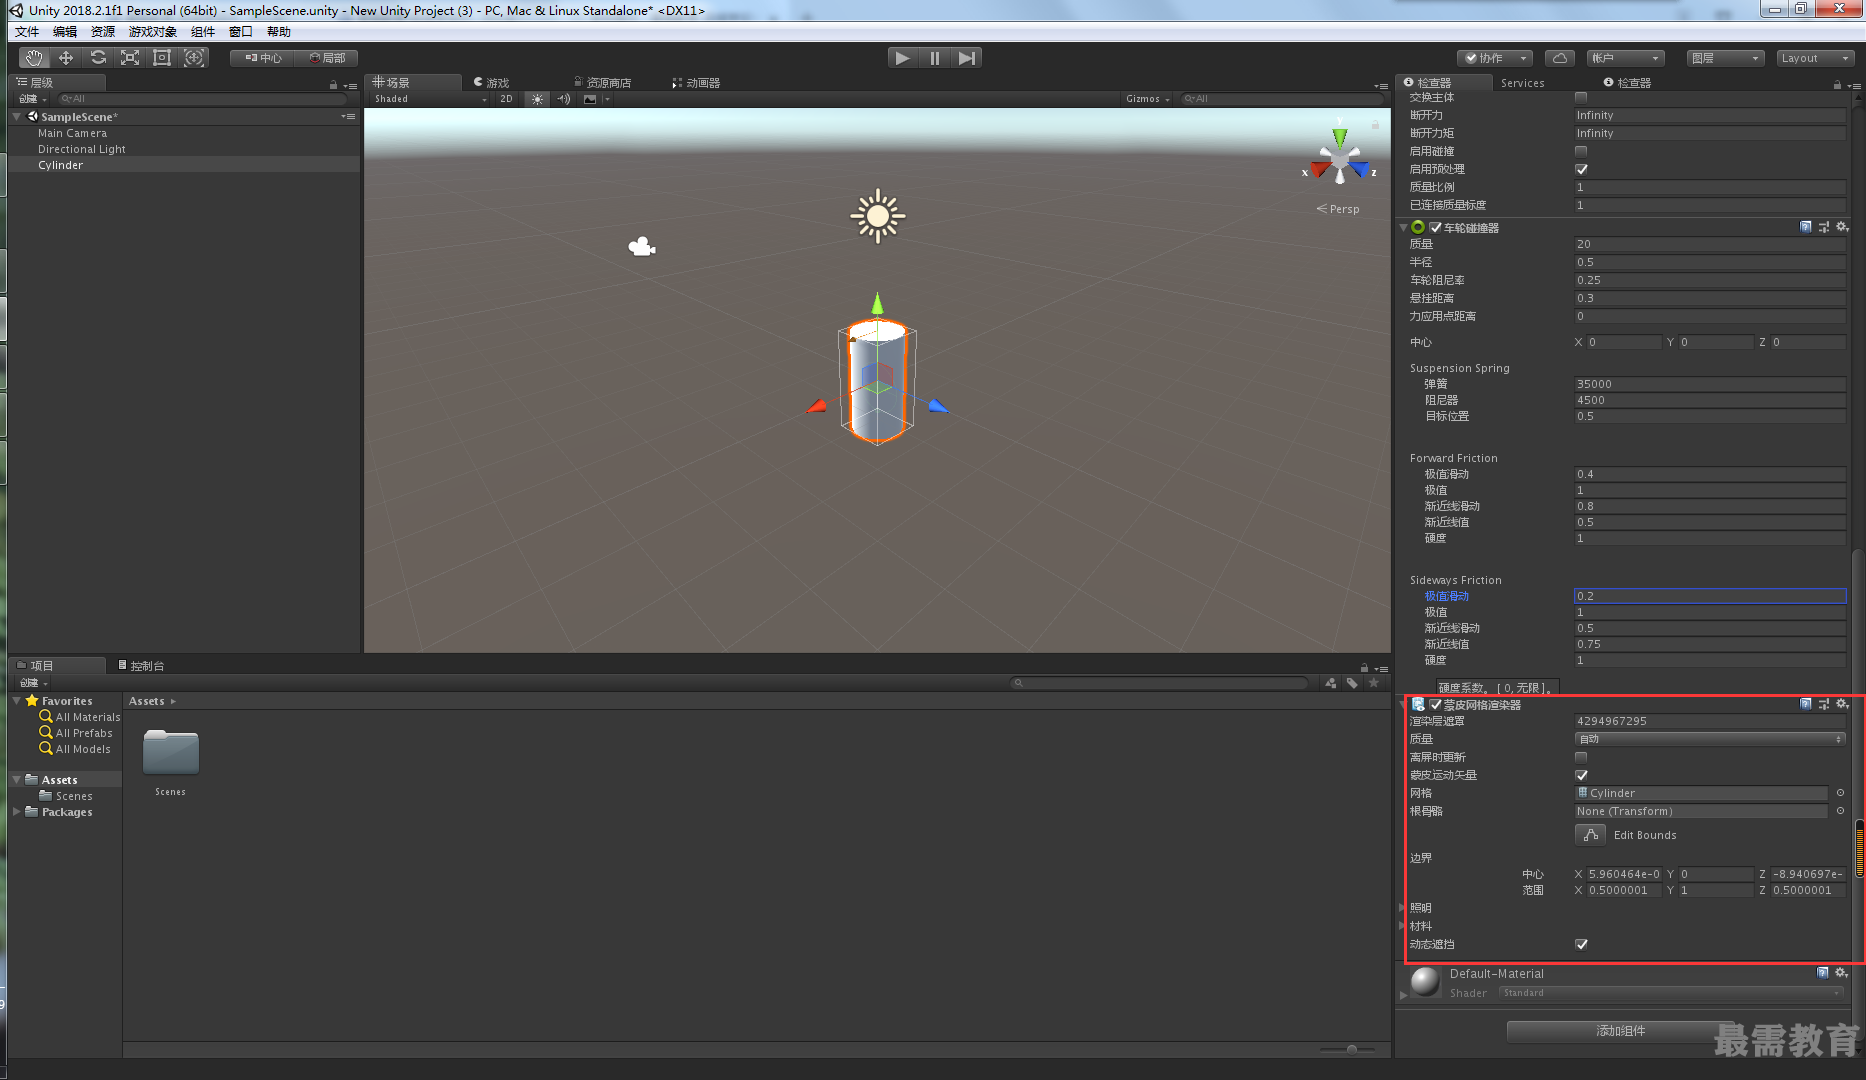
Task: Select the Rect transform tool
Action: [x=162, y=58]
